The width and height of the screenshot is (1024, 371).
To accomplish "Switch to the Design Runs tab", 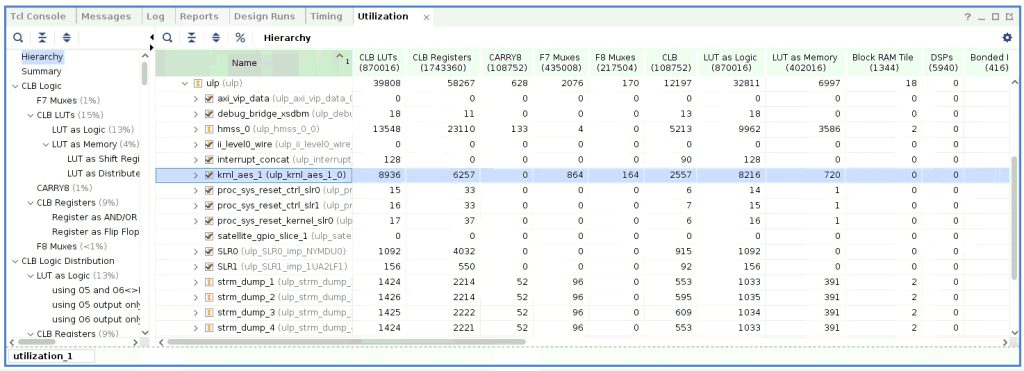I will pyautogui.click(x=264, y=17).
